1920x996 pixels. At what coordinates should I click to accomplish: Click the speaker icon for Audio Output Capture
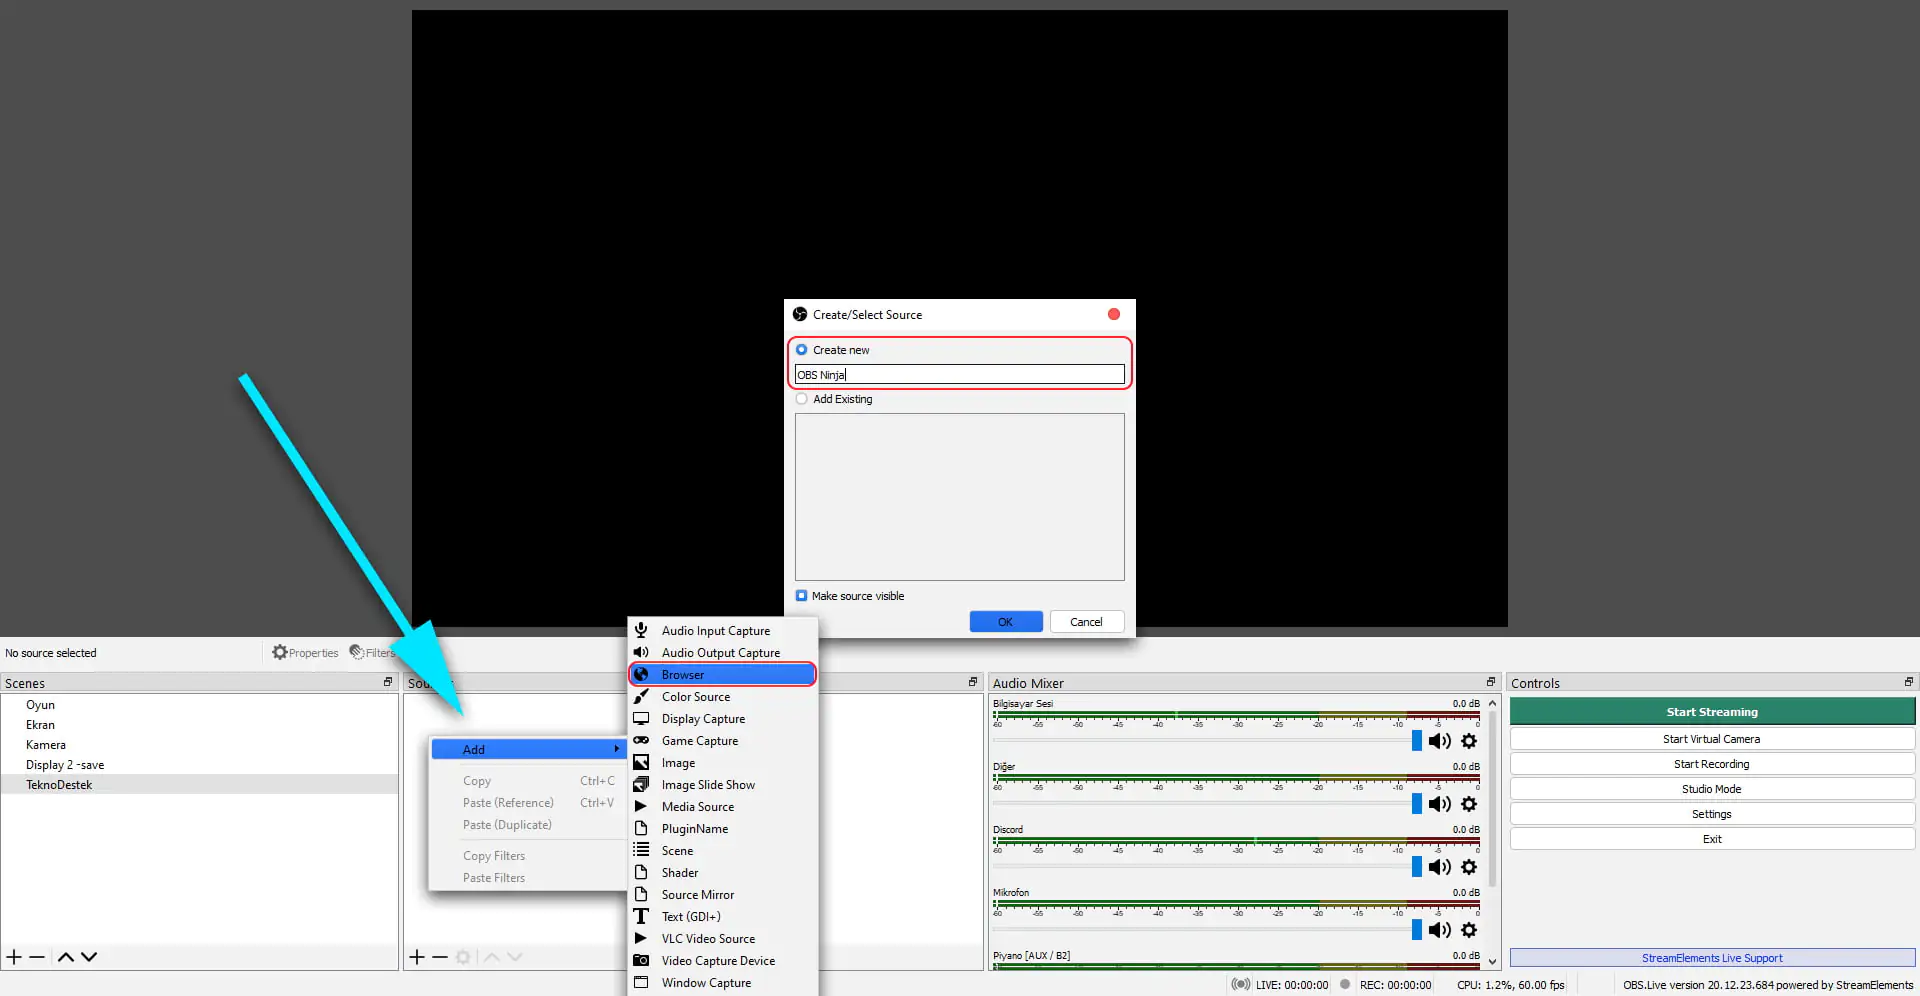coord(641,652)
